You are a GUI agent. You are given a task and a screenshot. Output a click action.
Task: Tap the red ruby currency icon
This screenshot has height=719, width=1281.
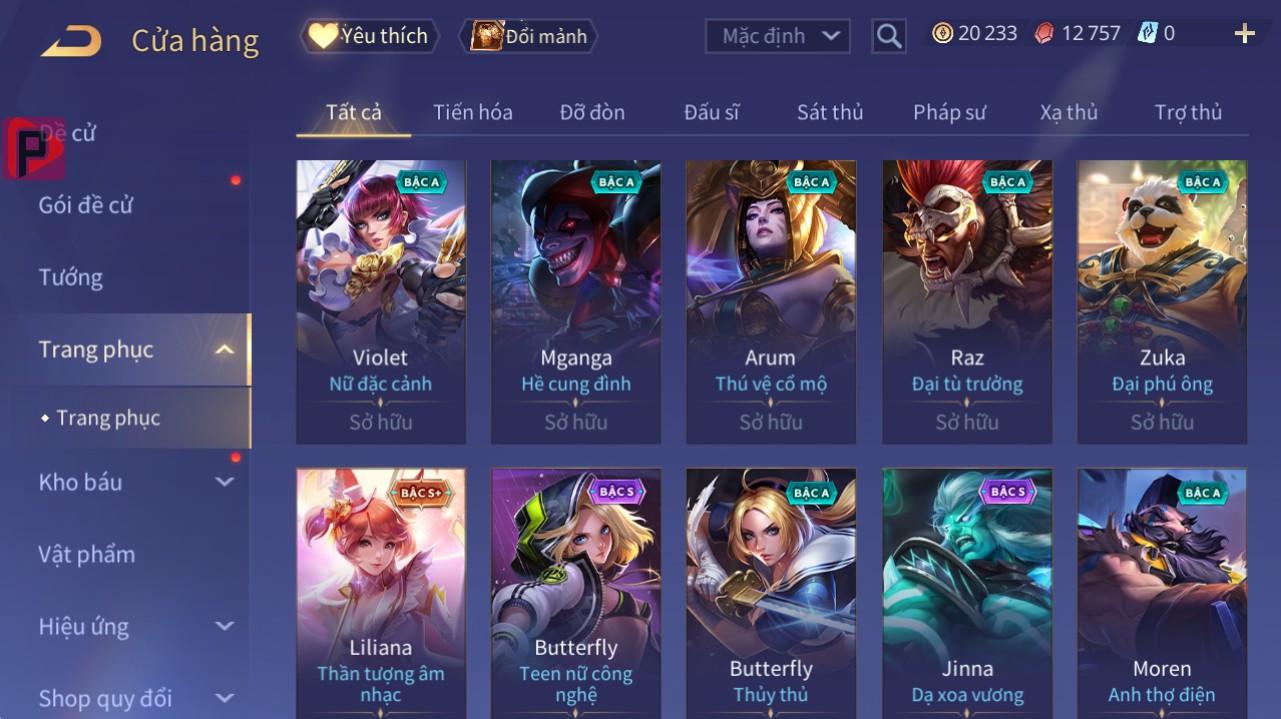tap(1044, 34)
